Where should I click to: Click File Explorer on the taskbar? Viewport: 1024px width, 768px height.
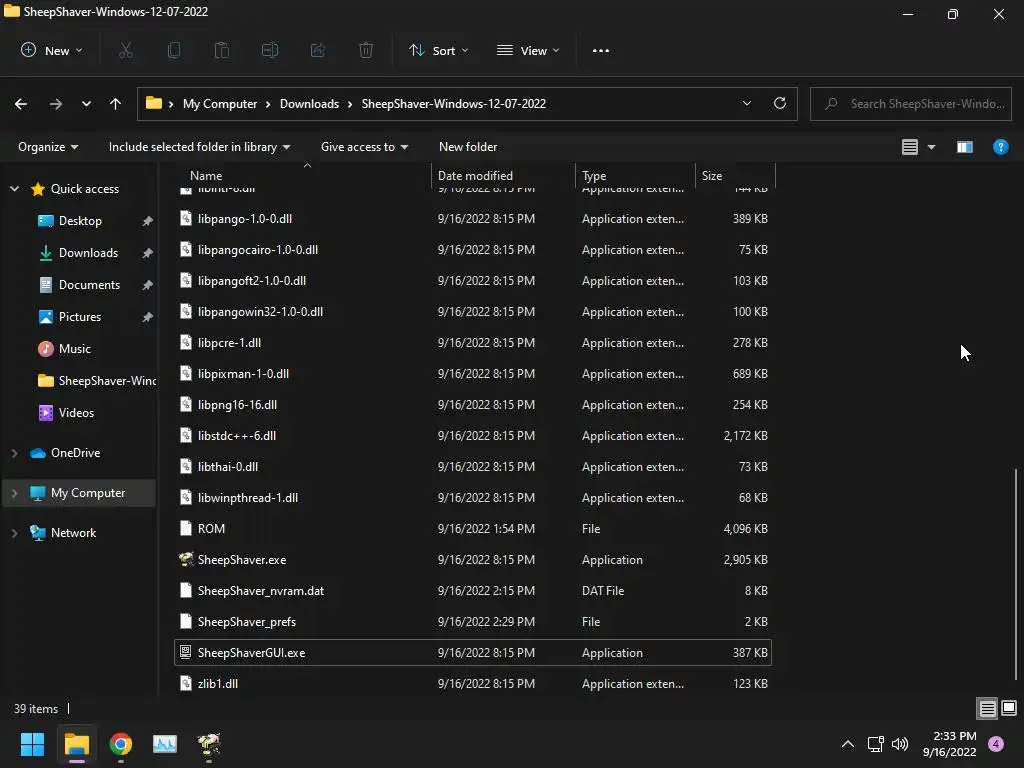click(x=76, y=744)
